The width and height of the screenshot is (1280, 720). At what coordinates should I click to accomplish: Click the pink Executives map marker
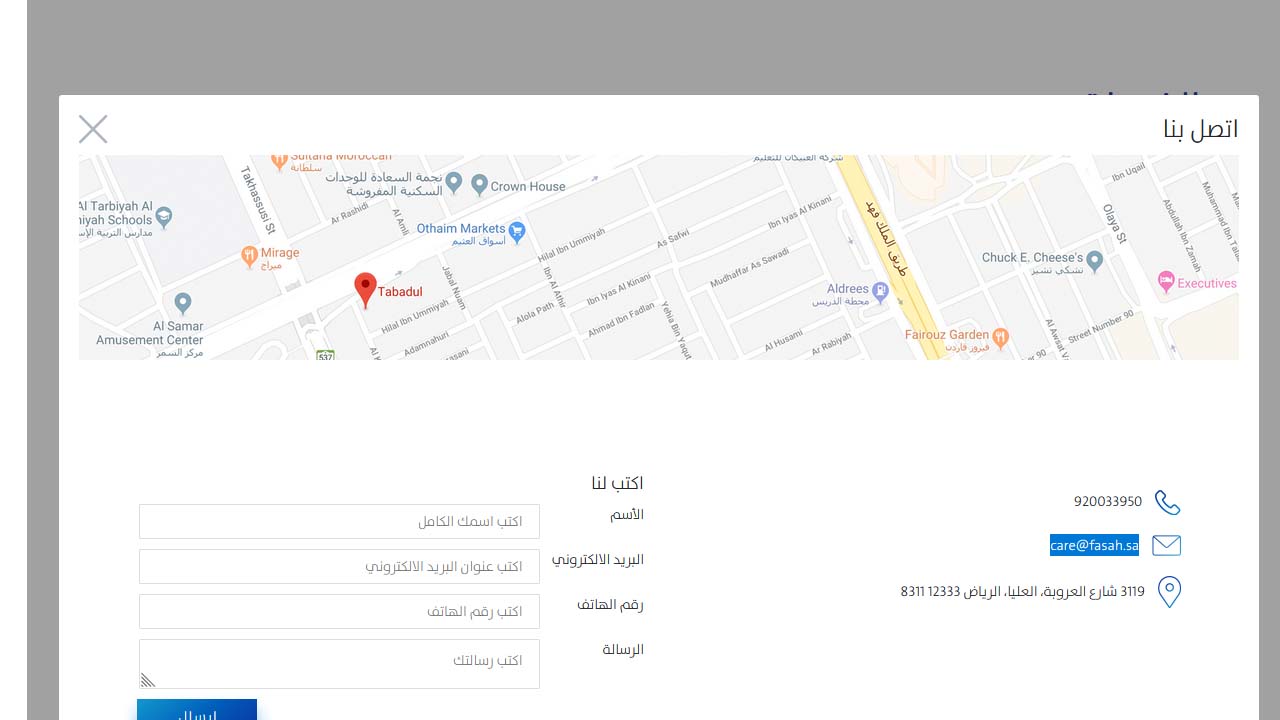[x=1166, y=282]
